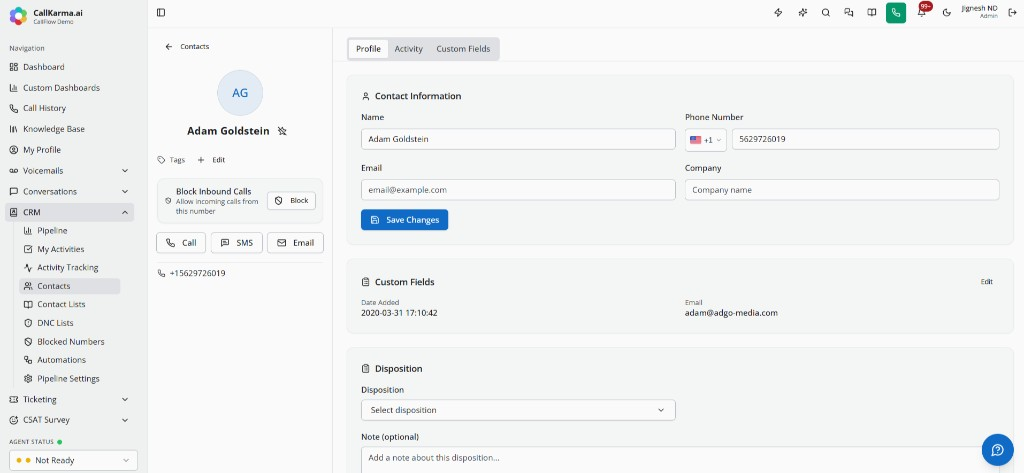Viewport: 1024px width, 473px height.
Task: Click the green phone dialer button
Action: [895, 13]
